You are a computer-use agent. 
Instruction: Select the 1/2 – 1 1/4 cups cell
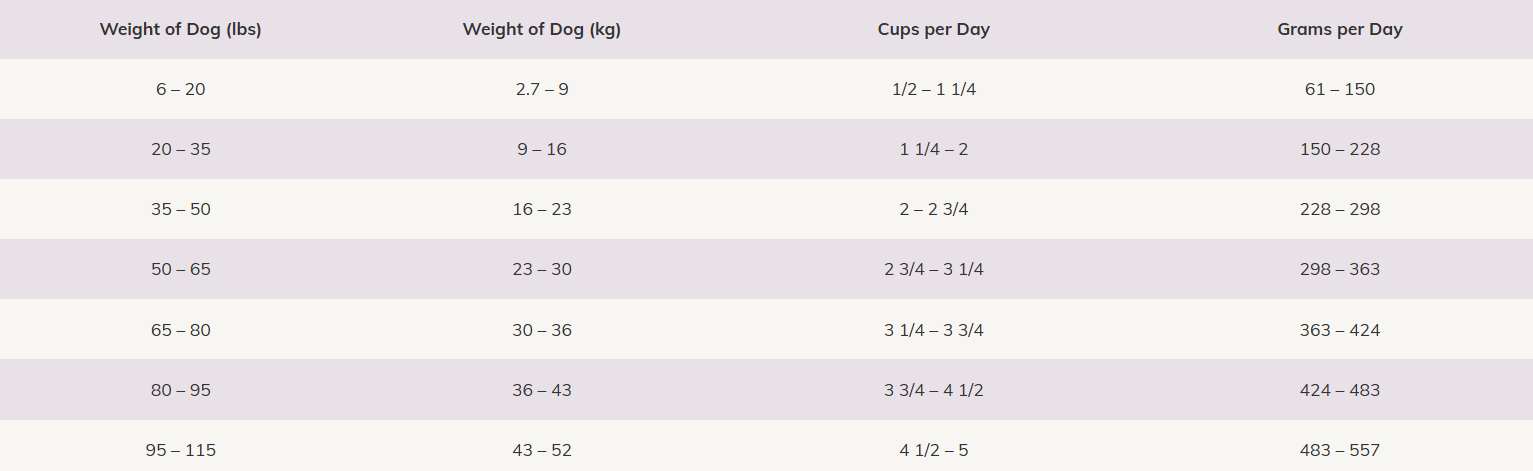[x=933, y=89]
